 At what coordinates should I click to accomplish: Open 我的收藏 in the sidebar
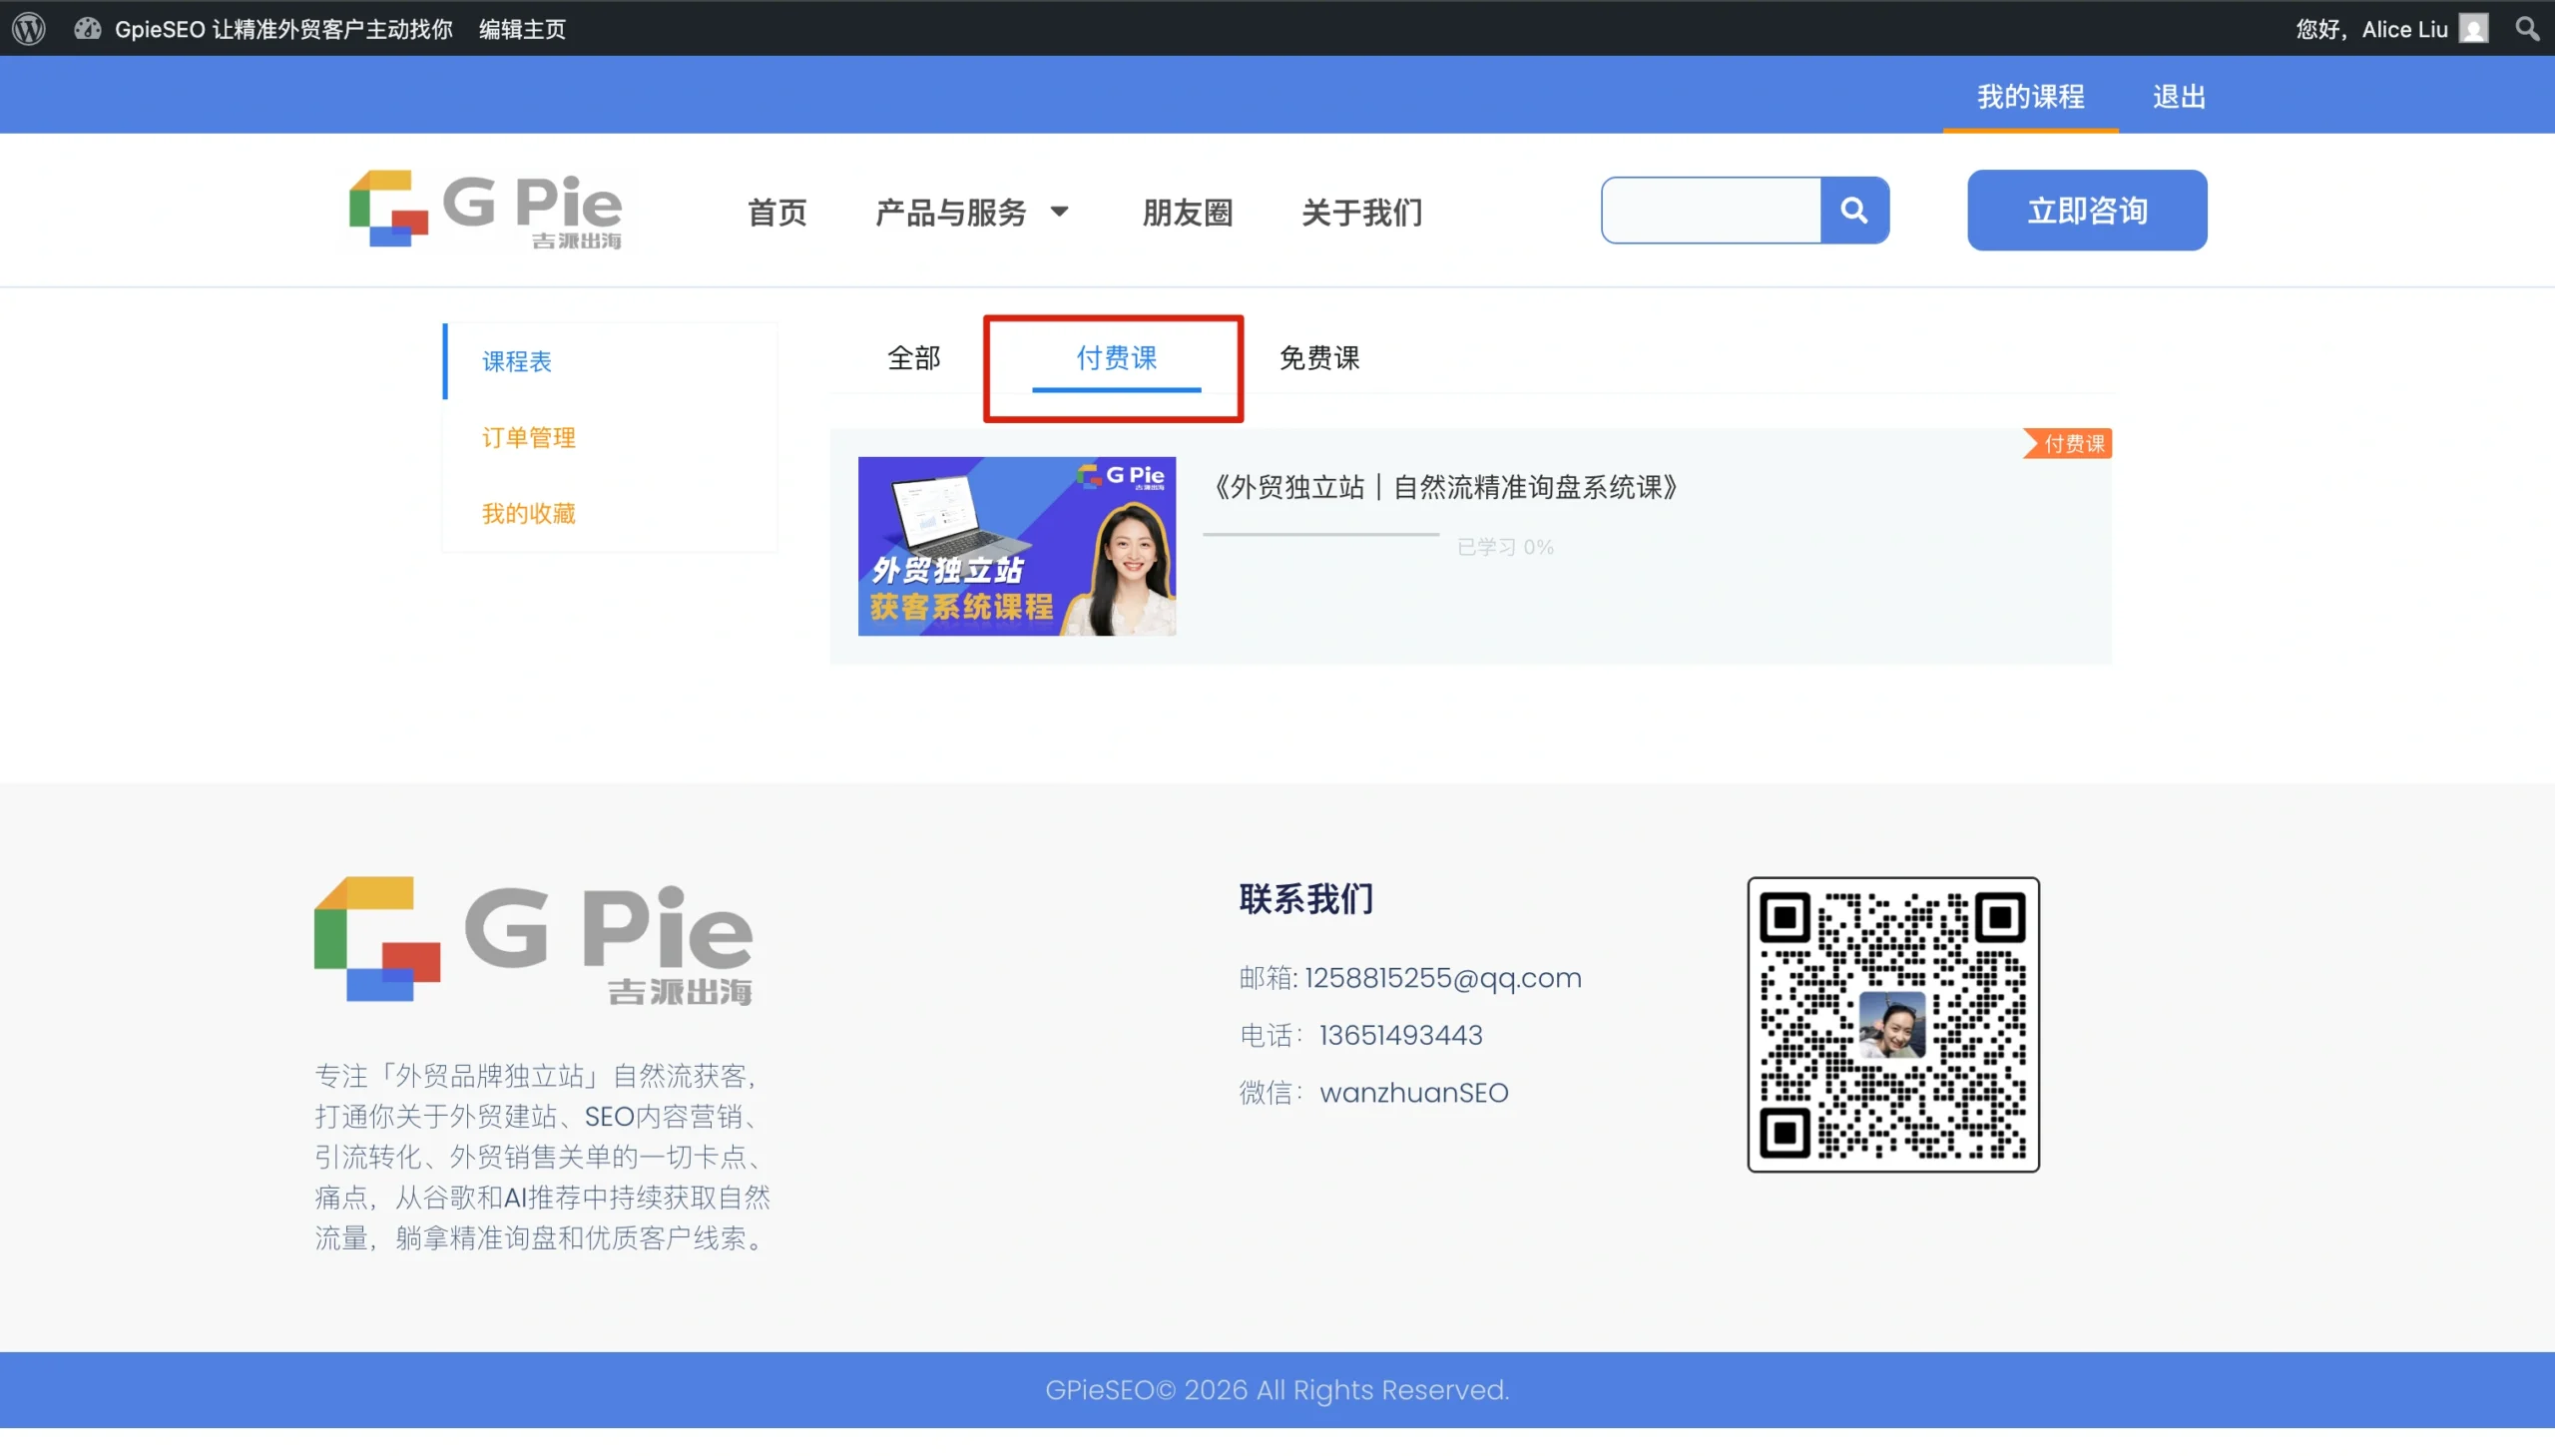pyautogui.click(x=528, y=513)
